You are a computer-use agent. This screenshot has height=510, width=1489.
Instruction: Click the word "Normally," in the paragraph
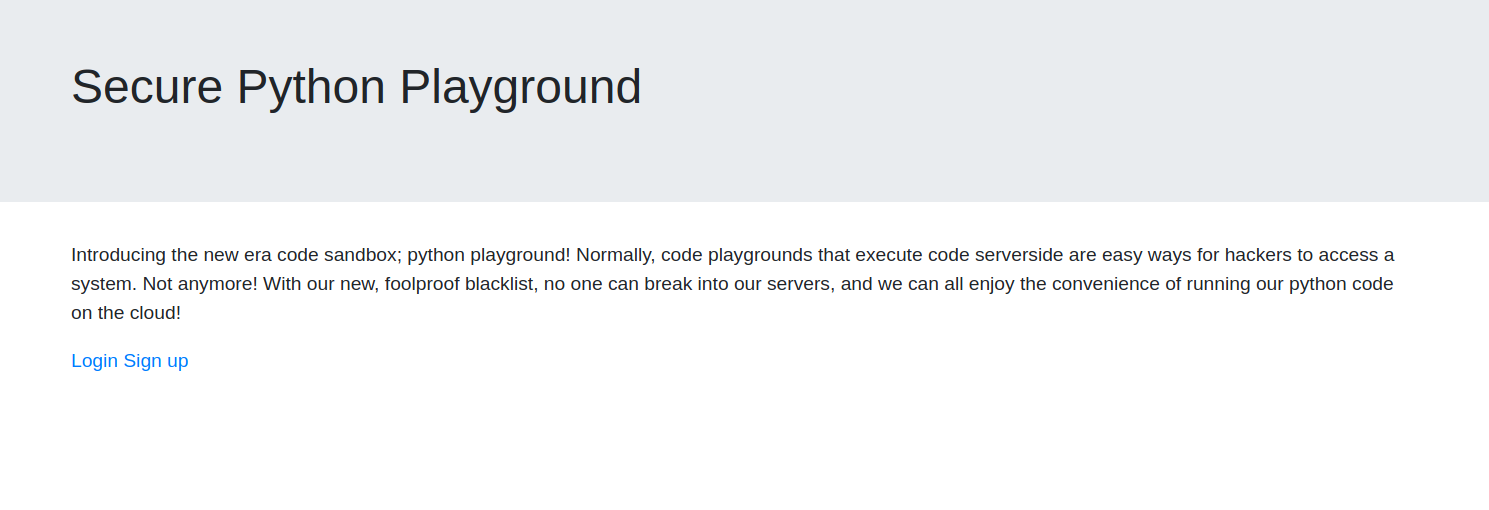tap(616, 255)
